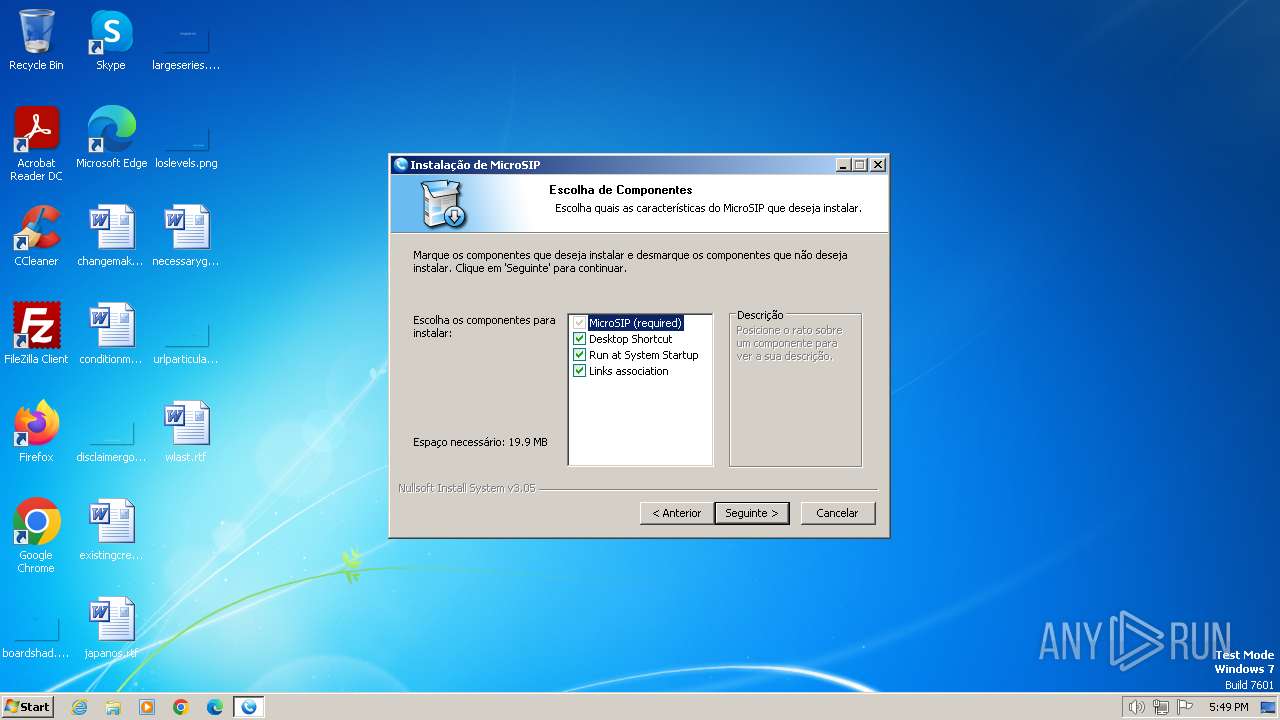This screenshot has width=1280, height=720.
Task: Click the Escolha de Componentes heading
Action: (x=620, y=190)
